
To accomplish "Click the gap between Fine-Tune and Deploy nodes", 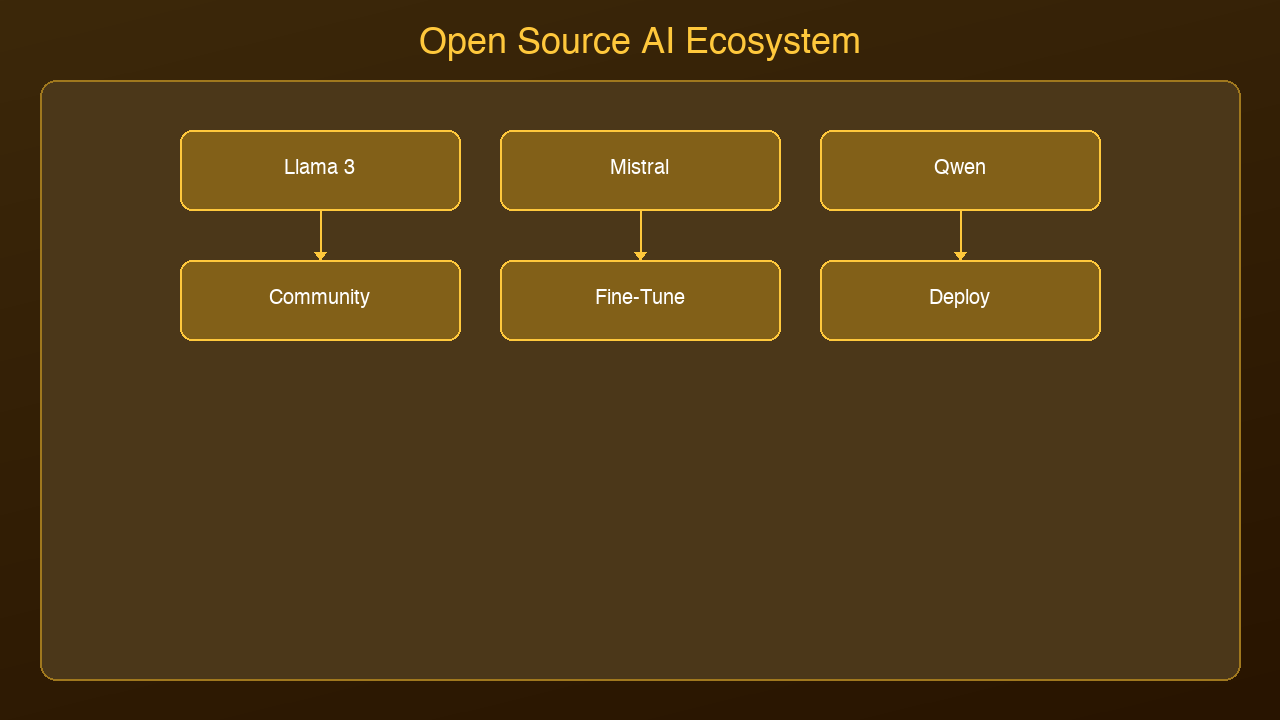I will click(800, 300).
